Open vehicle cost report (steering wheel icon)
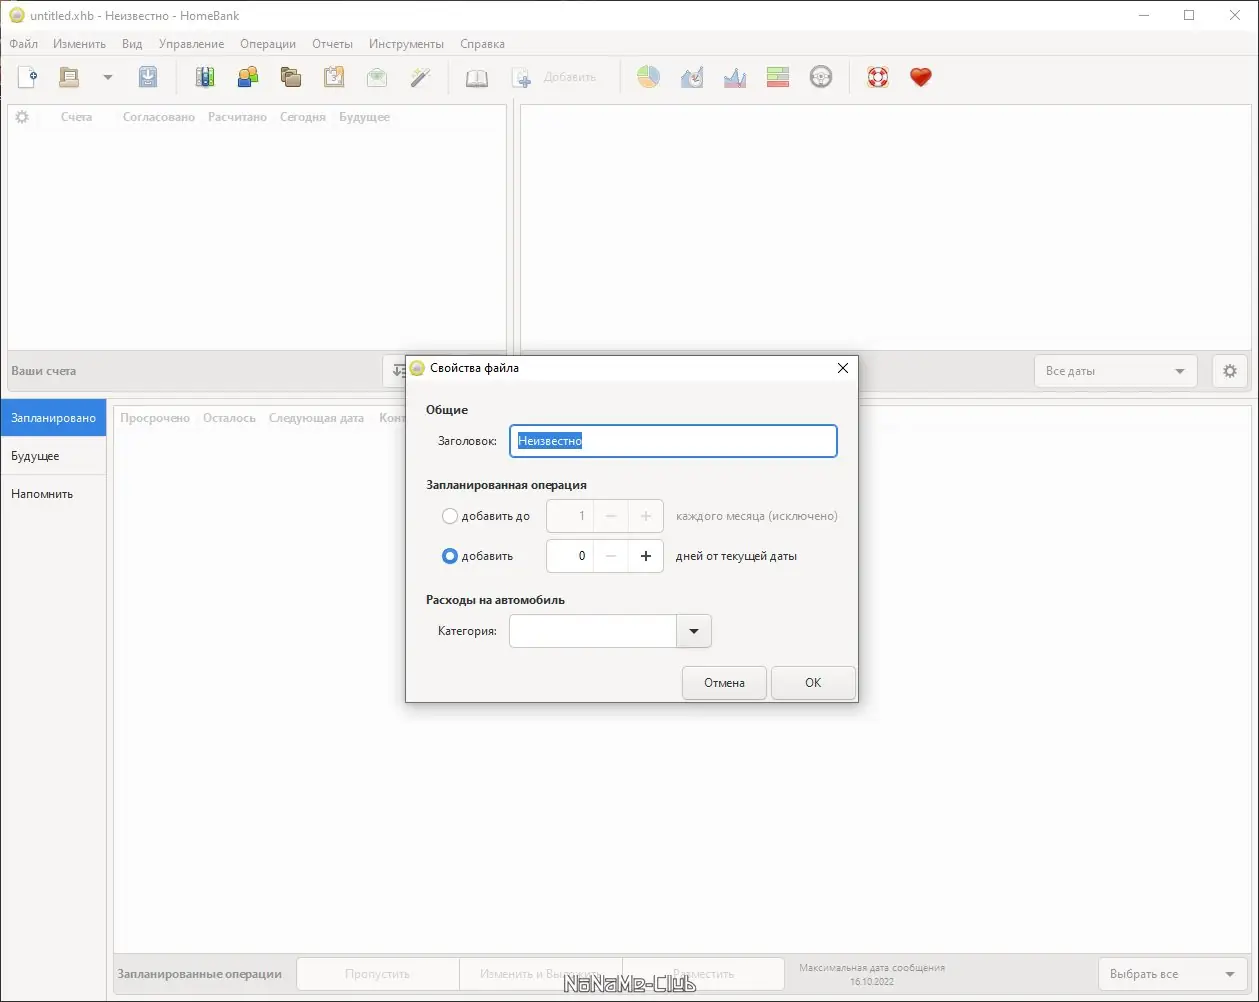This screenshot has width=1259, height=1002. (x=821, y=77)
